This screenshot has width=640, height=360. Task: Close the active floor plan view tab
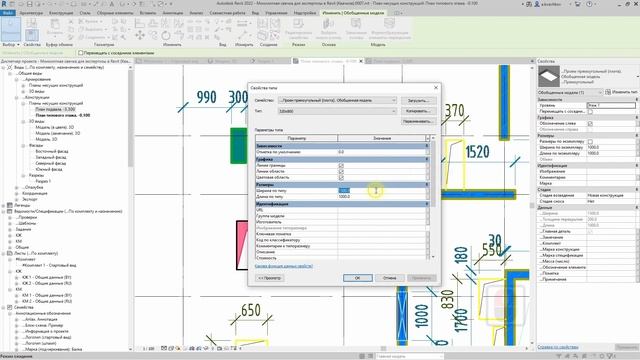coord(361,61)
